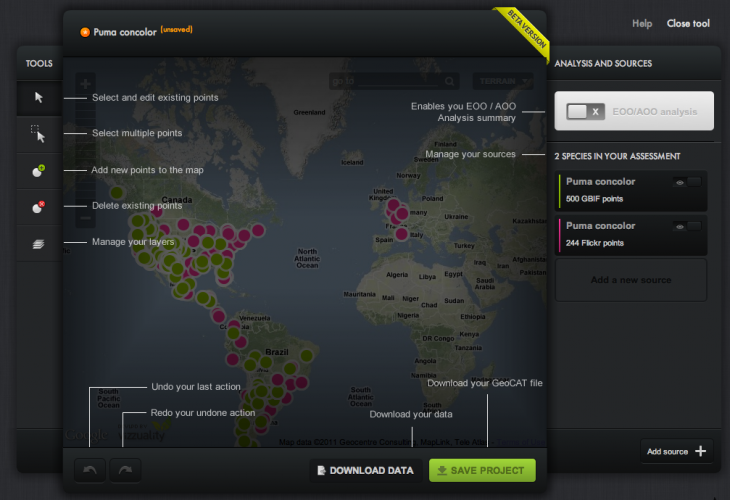
Task: Toggle visibility of the GBIF points source
Action: click(x=687, y=182)
